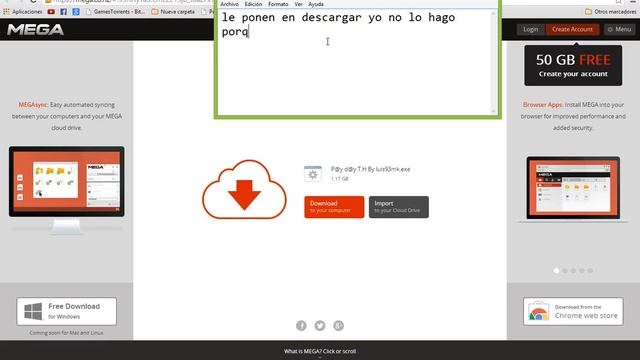640x360 pixels.
Task: Select the first carousel dot on right panel
Action: [556, 271]
